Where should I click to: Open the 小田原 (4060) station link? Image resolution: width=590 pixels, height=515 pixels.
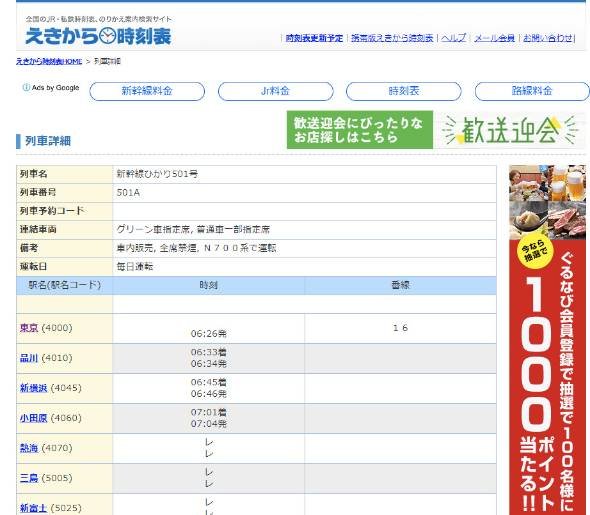pos(33,418)
